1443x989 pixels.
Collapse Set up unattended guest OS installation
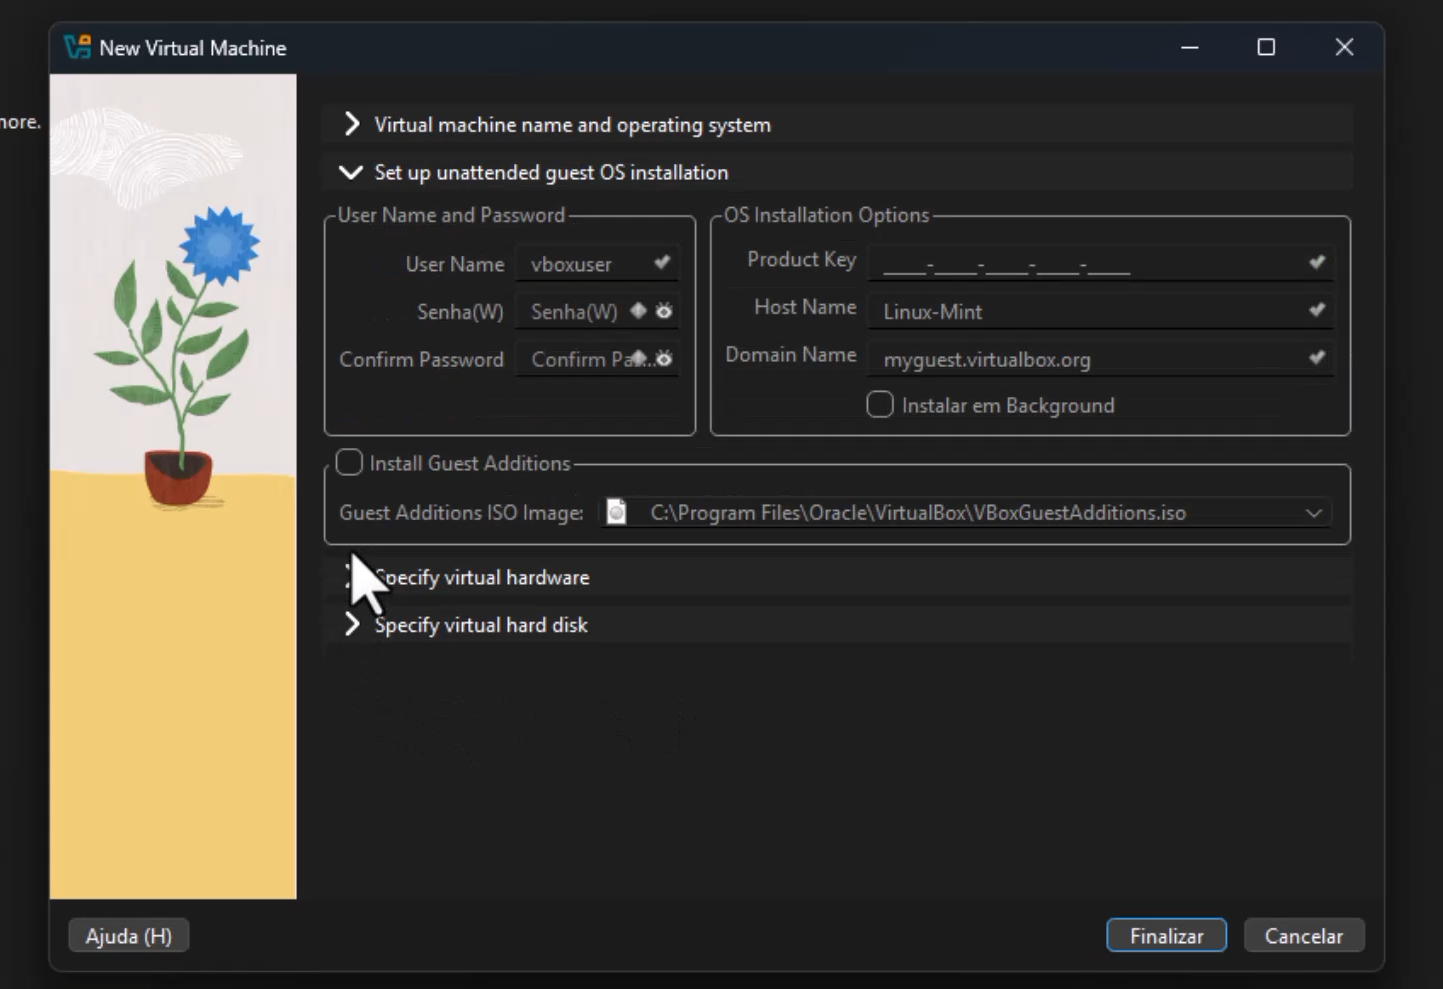coord(838,172)
